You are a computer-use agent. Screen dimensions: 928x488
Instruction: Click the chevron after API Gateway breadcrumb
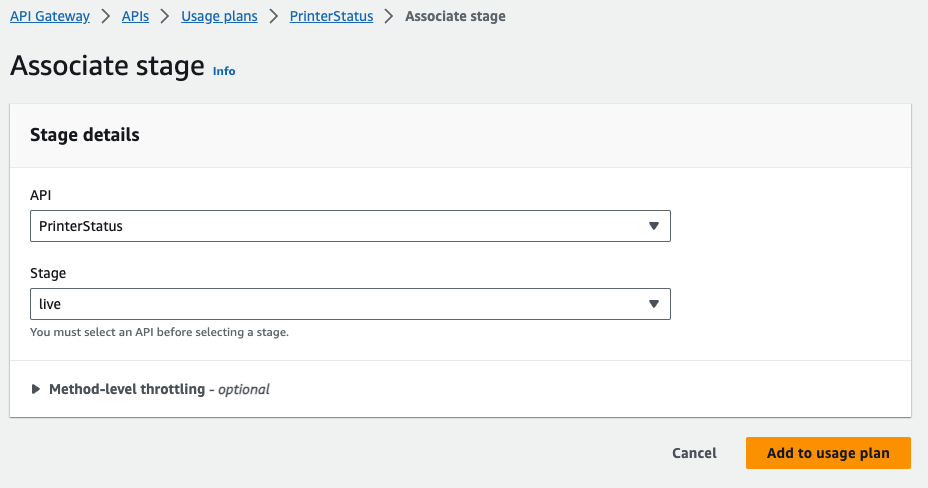(105, 17)
